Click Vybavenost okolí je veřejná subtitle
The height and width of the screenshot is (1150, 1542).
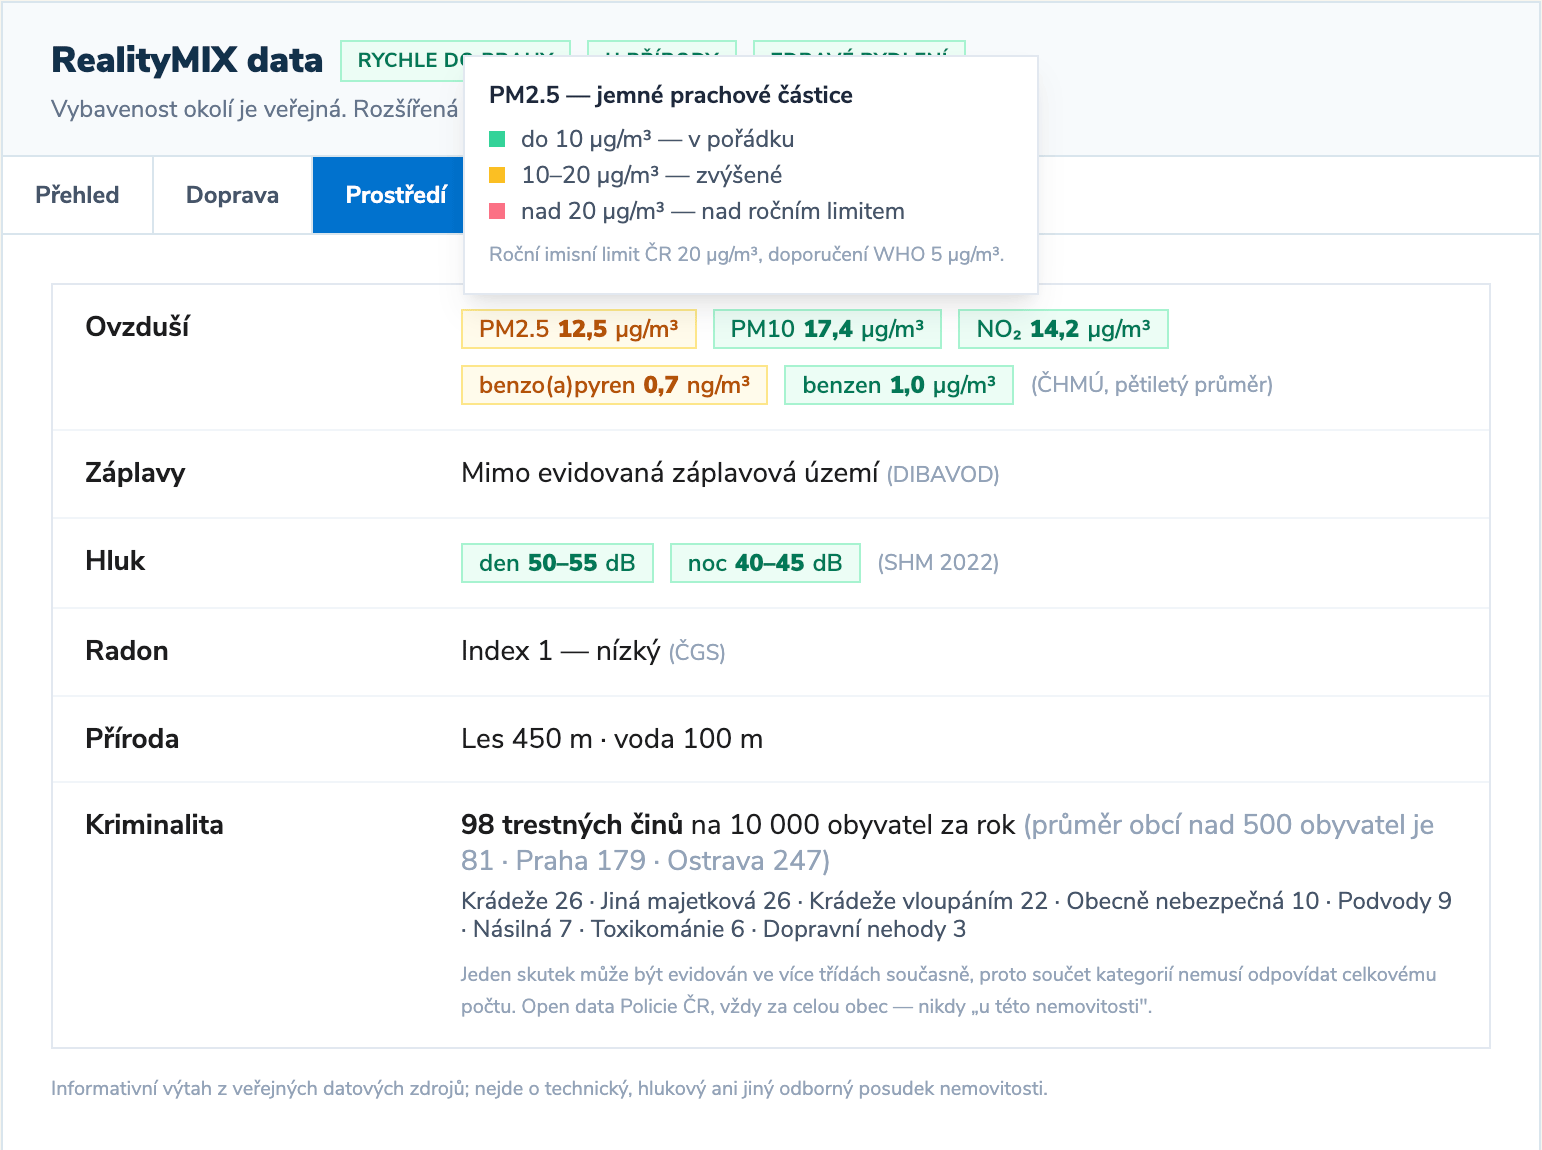255,109
